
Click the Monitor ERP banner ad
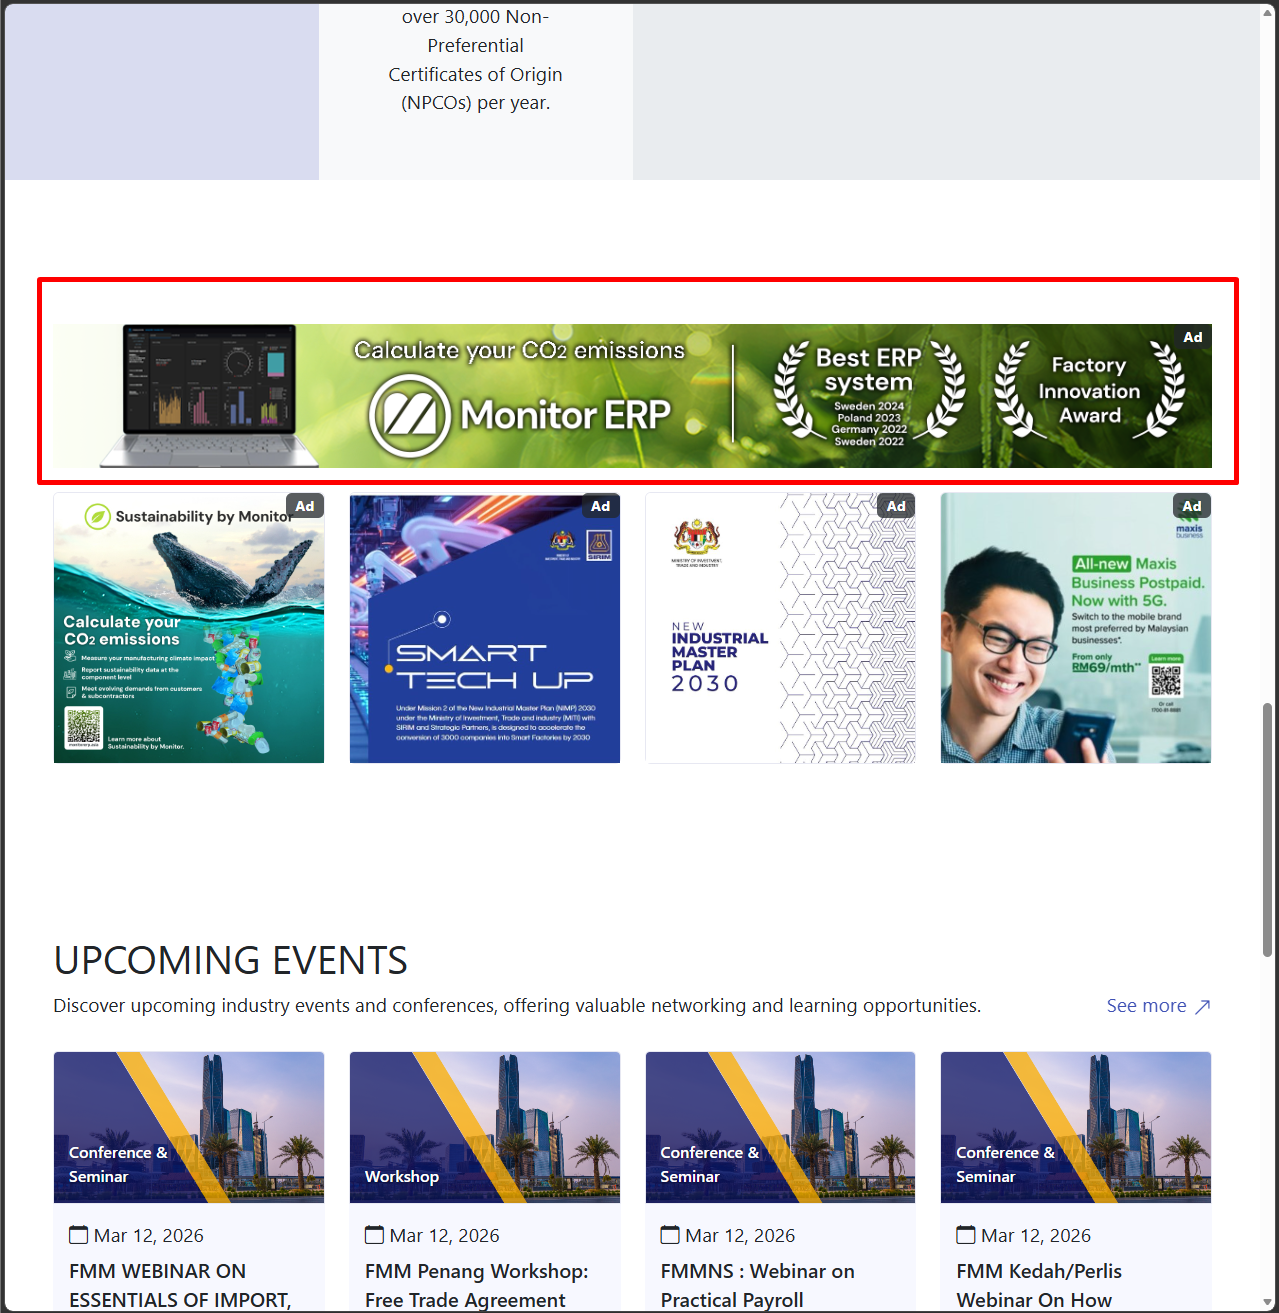(632, 396)
